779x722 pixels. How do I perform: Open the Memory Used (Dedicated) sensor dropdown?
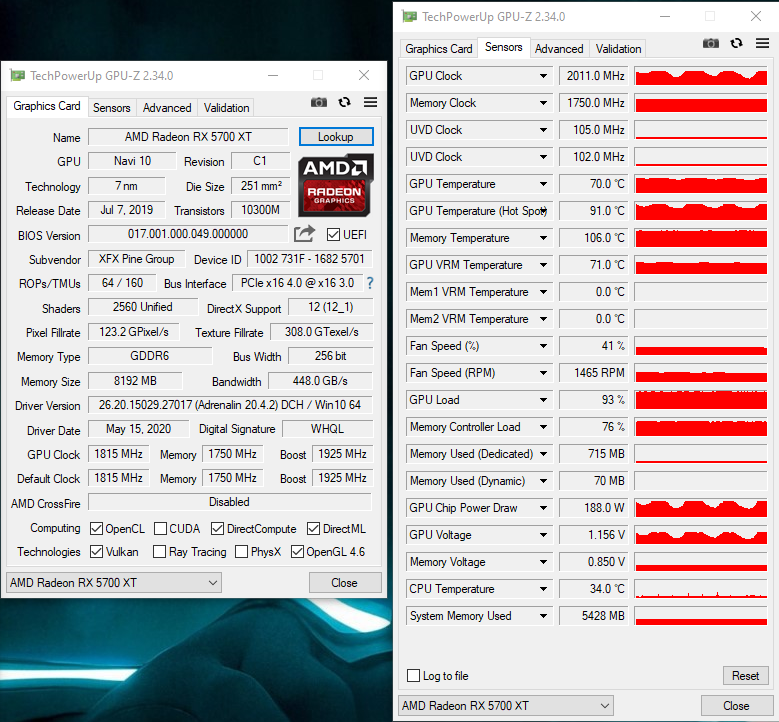click(x=544, y=454)
